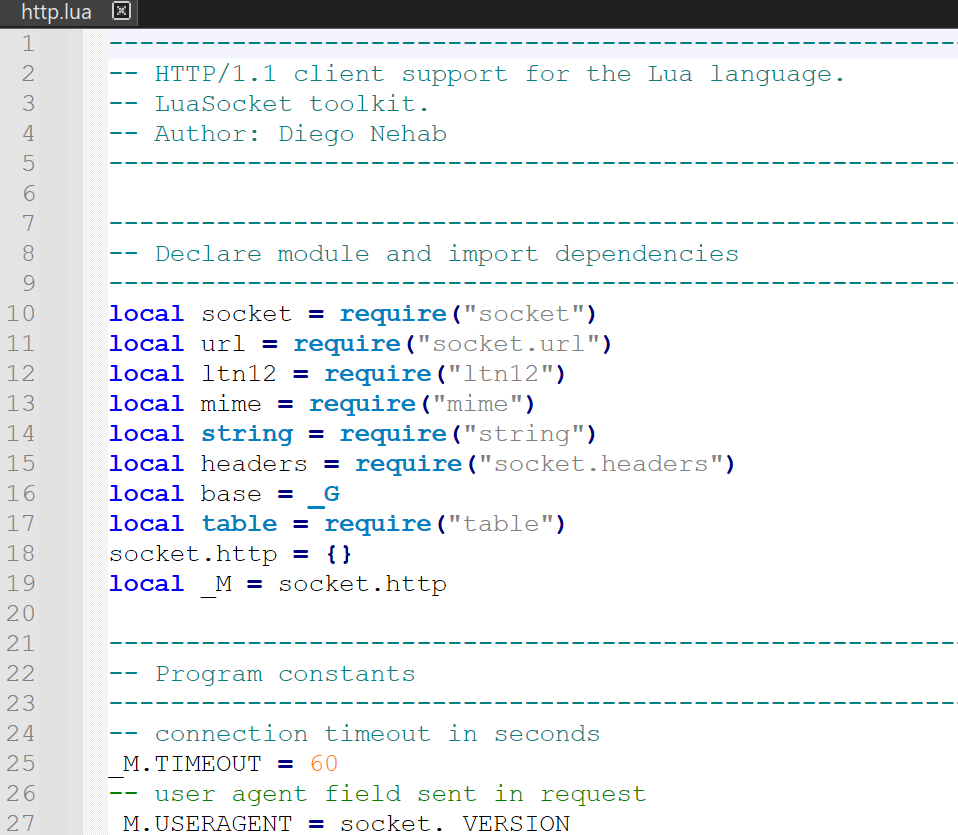
Task: Click the "base" variable on line 16
Action: tap(231, 494)
